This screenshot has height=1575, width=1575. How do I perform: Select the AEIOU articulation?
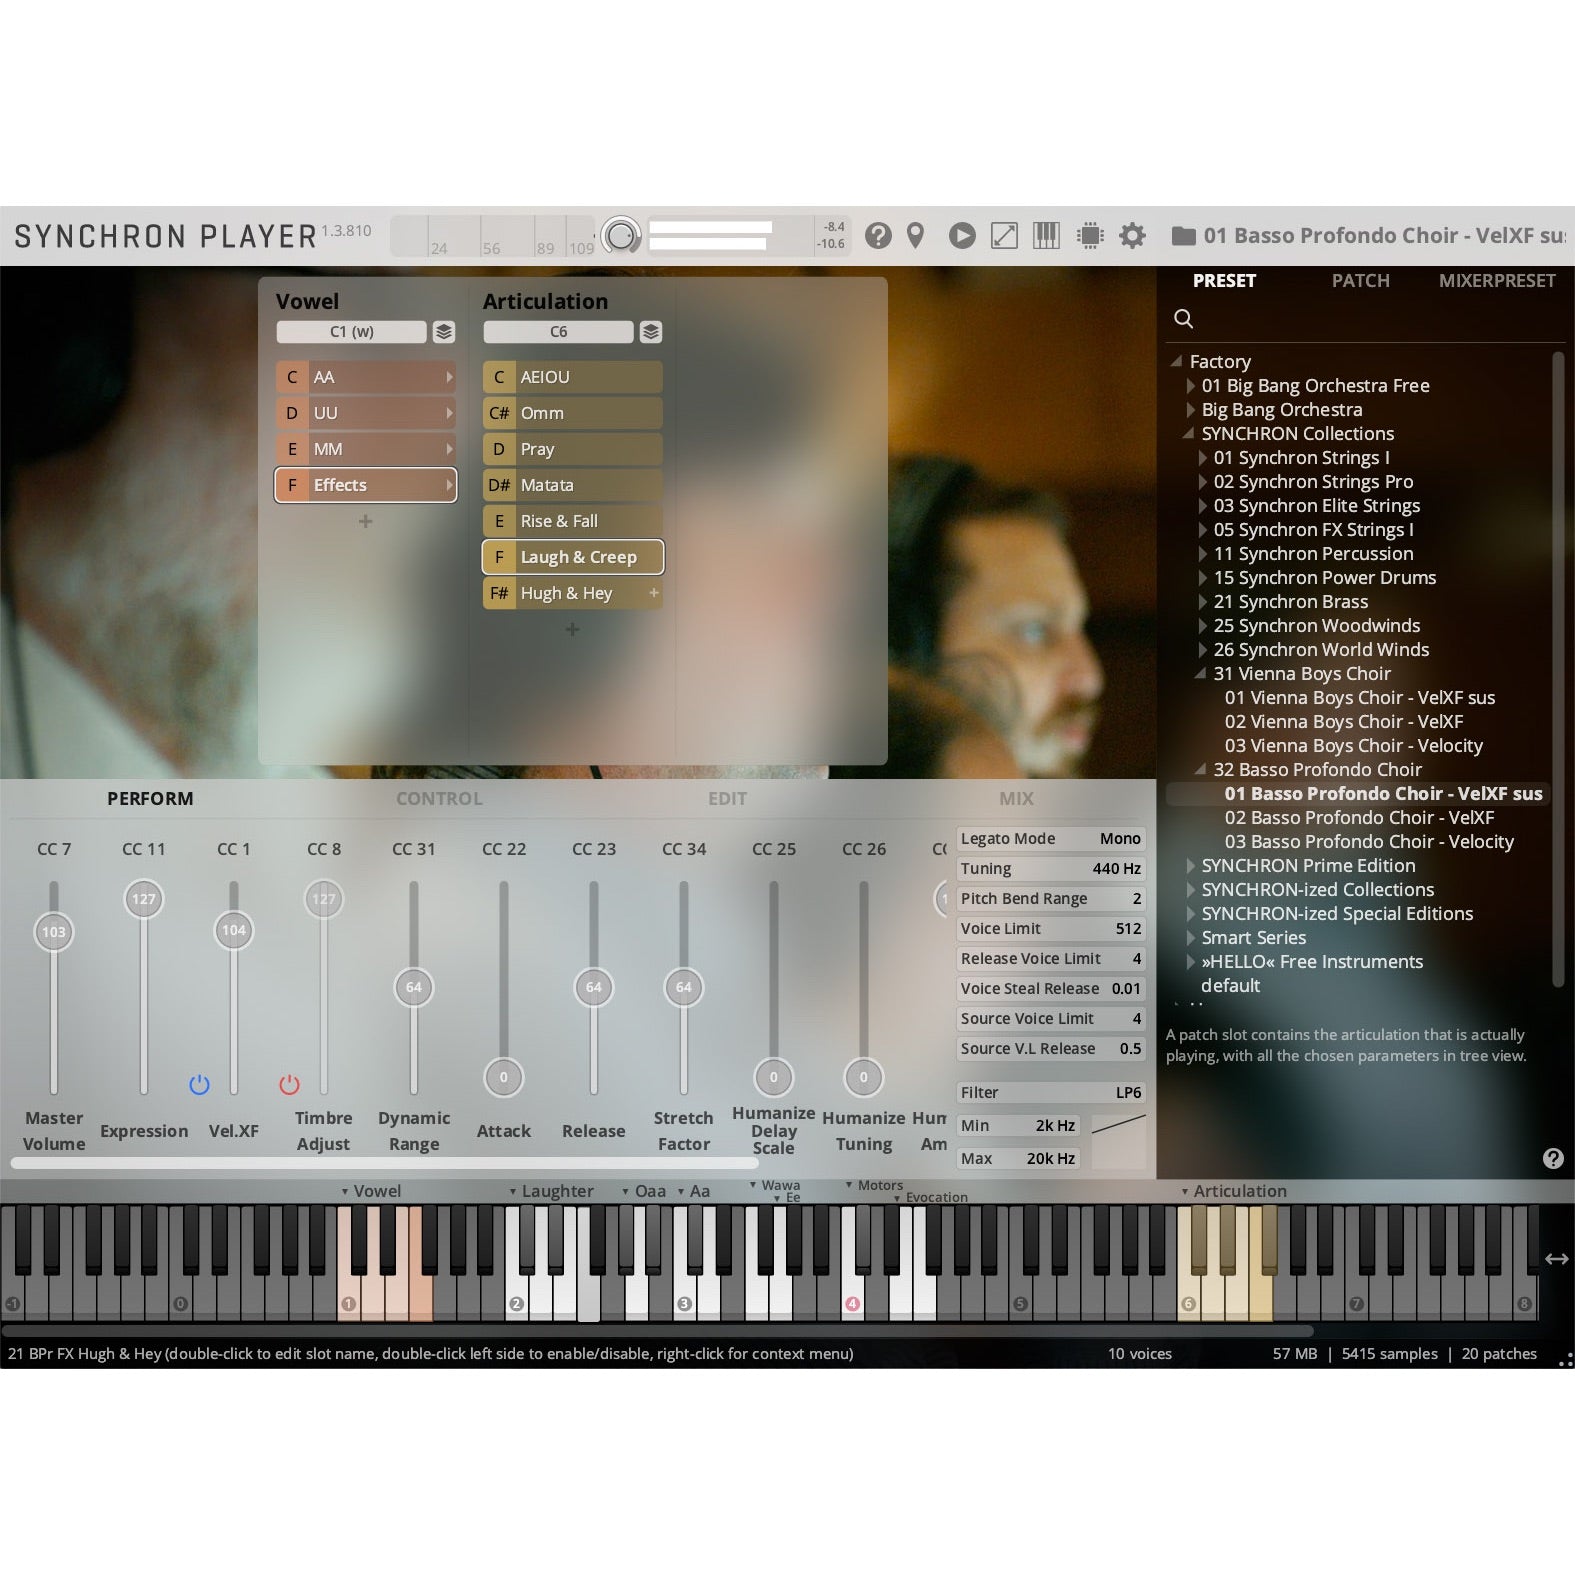pyautogui.click(x=573, y=377)
